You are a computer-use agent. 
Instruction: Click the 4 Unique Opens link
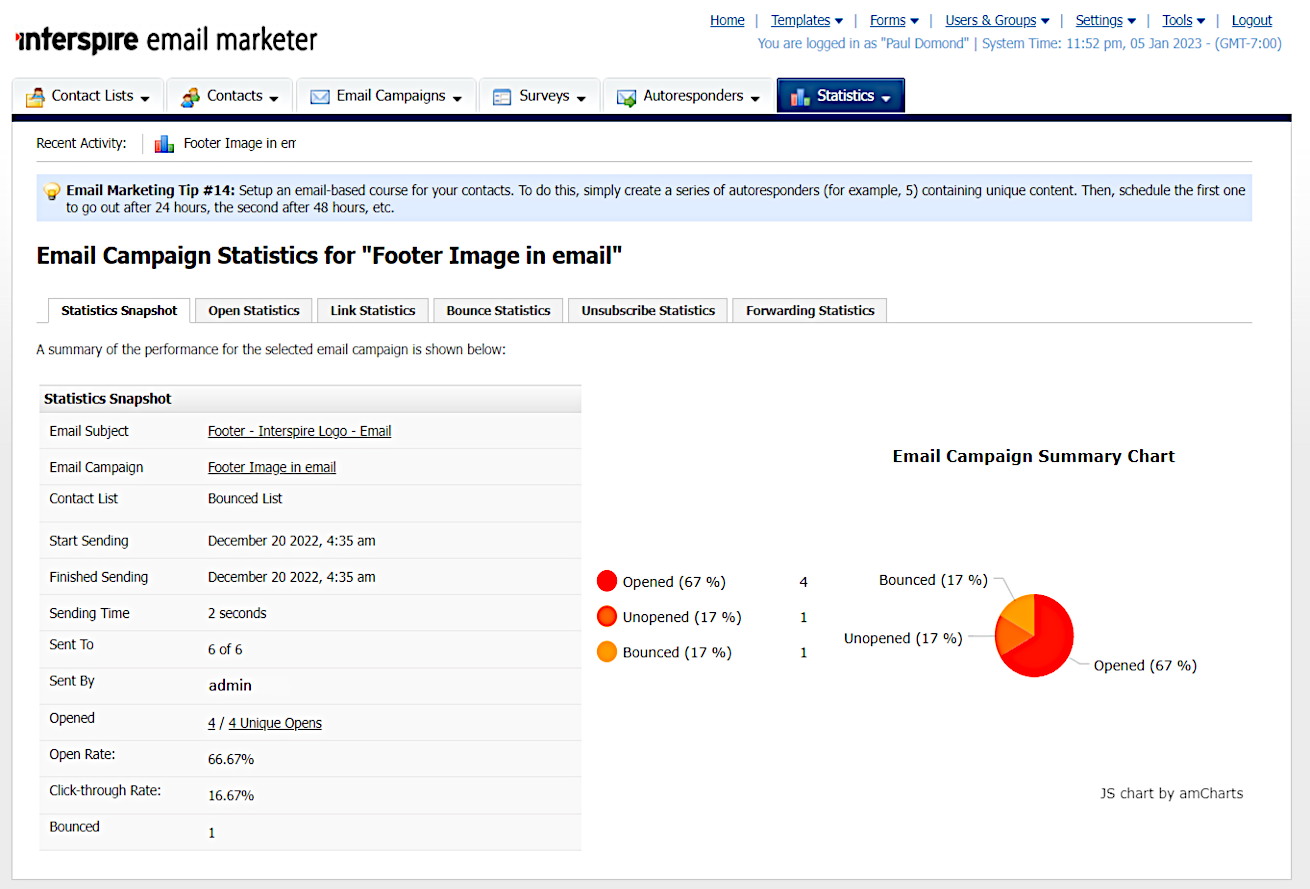pyautogui.click(x=275, y=723)
